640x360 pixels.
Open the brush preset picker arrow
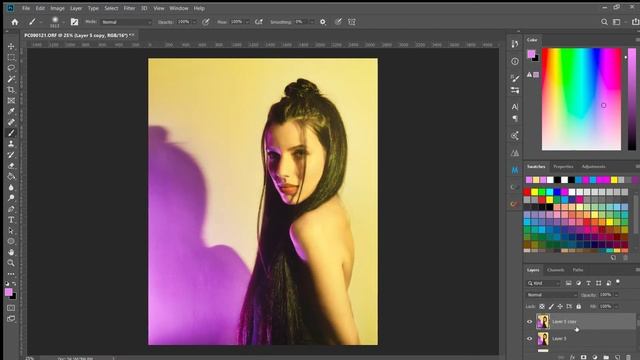[x=63, y=22]
